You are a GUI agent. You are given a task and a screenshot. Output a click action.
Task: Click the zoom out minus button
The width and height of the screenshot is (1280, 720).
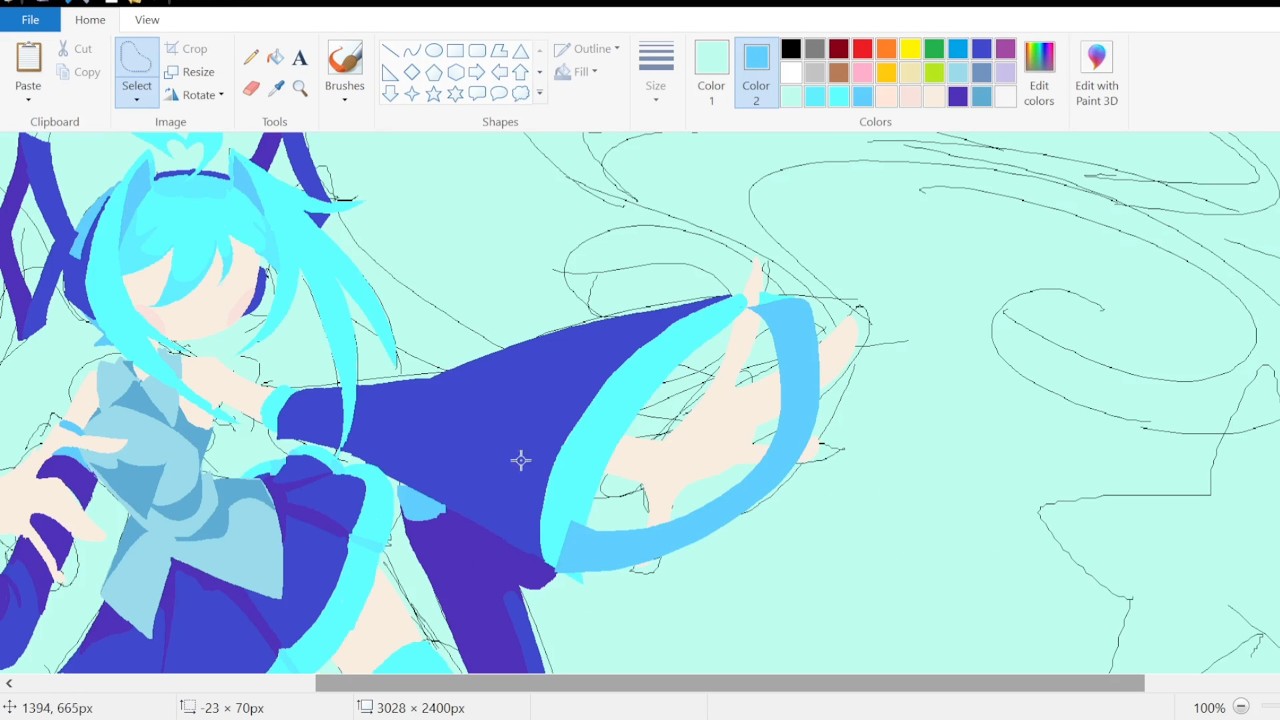click(1241, 707)
